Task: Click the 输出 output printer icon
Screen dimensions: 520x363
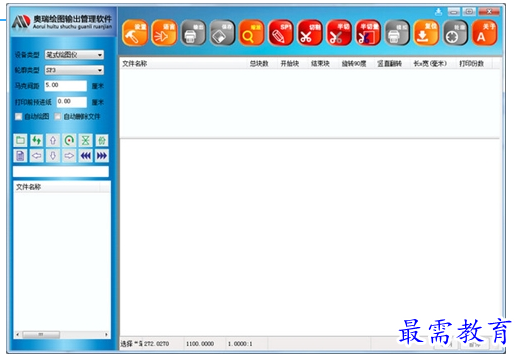Action: (x=193, y=33)
